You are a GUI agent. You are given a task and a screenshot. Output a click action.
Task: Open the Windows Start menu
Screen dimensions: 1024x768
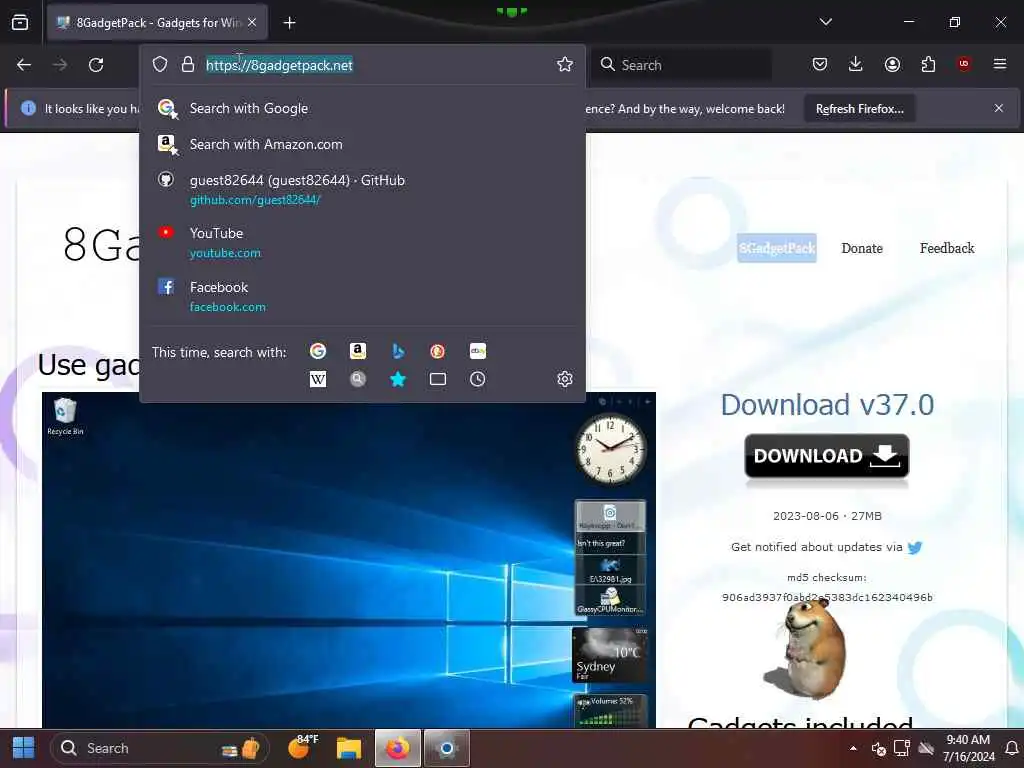click(x=24, y=748)
